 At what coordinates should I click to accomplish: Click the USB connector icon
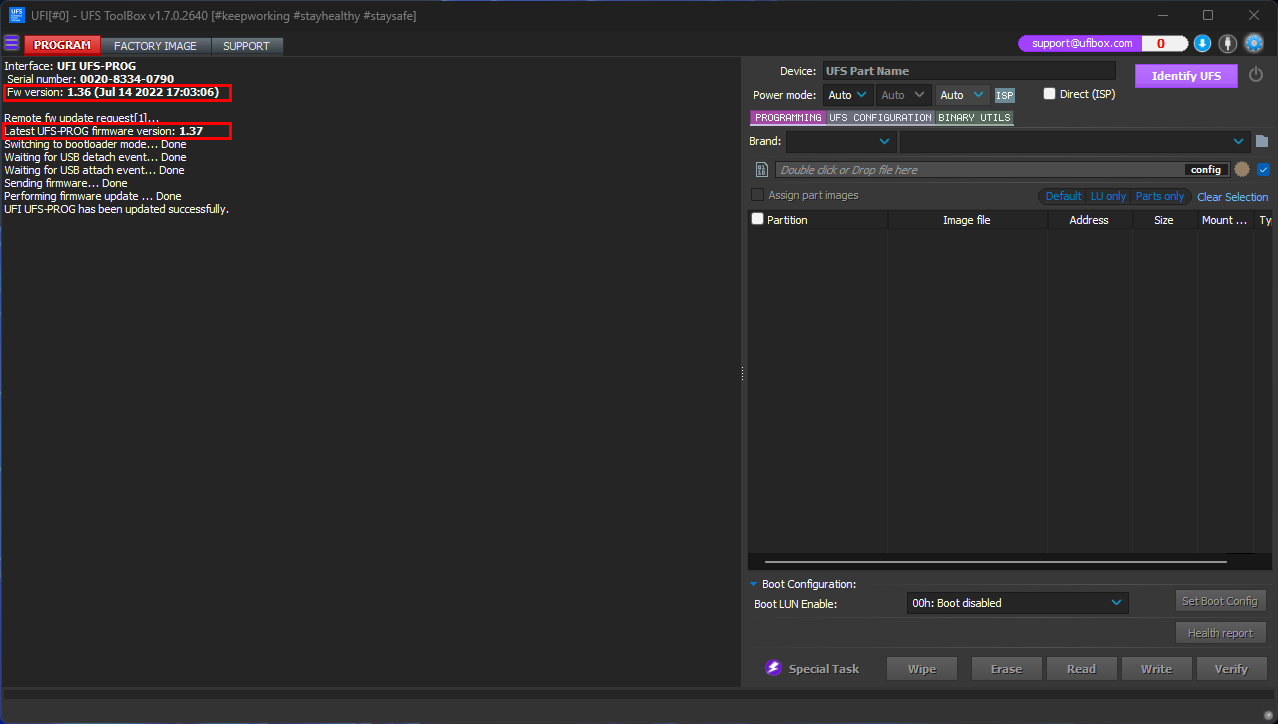coord(1228,43)
